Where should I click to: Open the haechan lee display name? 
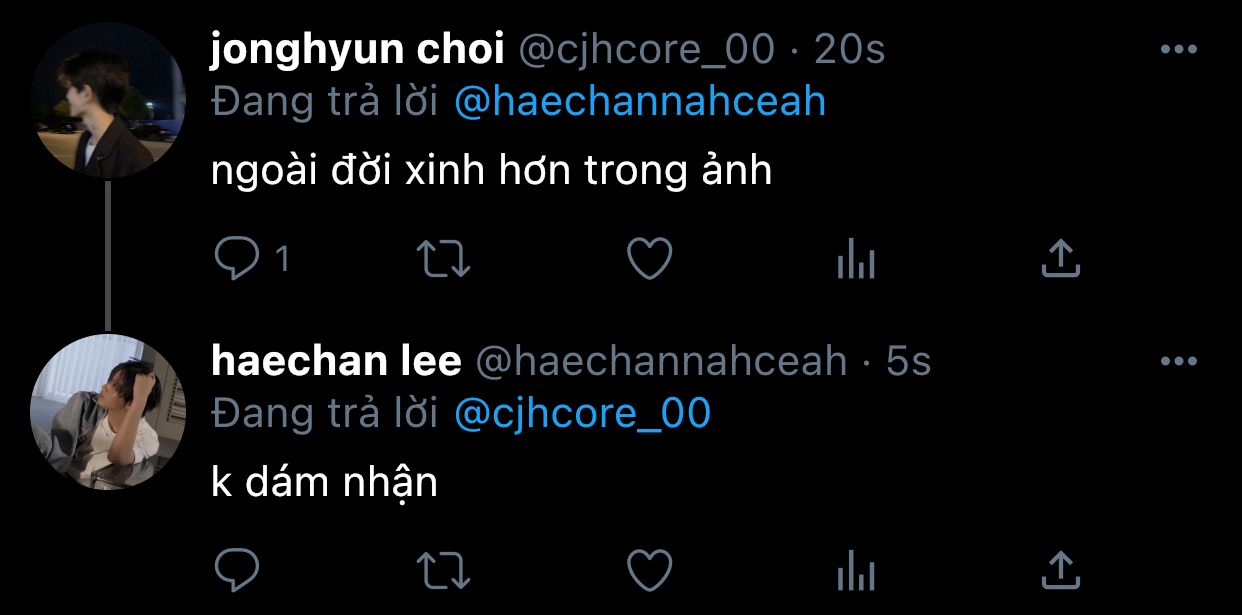[x=336, y=361]
